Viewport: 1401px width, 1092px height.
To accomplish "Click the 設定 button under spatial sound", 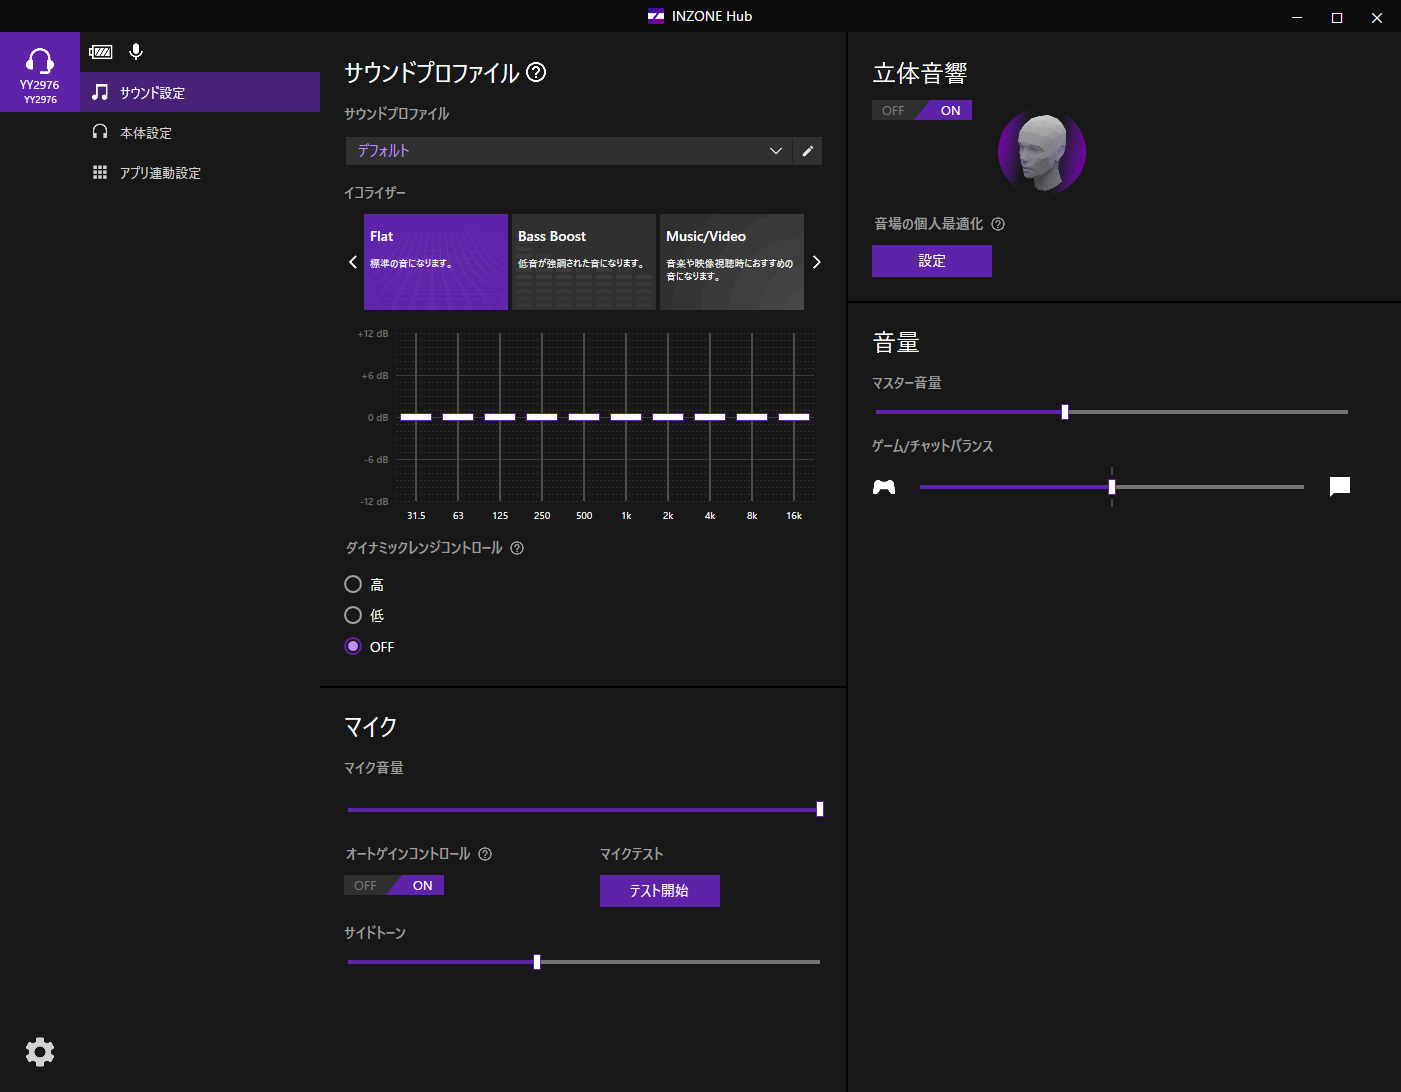I will pos(931,261).
